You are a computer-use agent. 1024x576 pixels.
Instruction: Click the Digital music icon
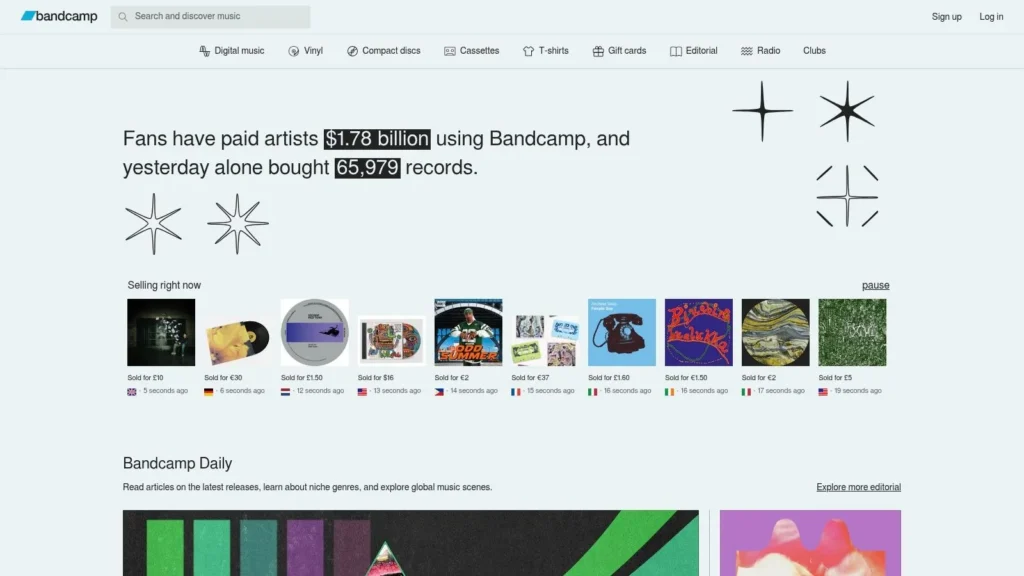click(x=204, y=51)
